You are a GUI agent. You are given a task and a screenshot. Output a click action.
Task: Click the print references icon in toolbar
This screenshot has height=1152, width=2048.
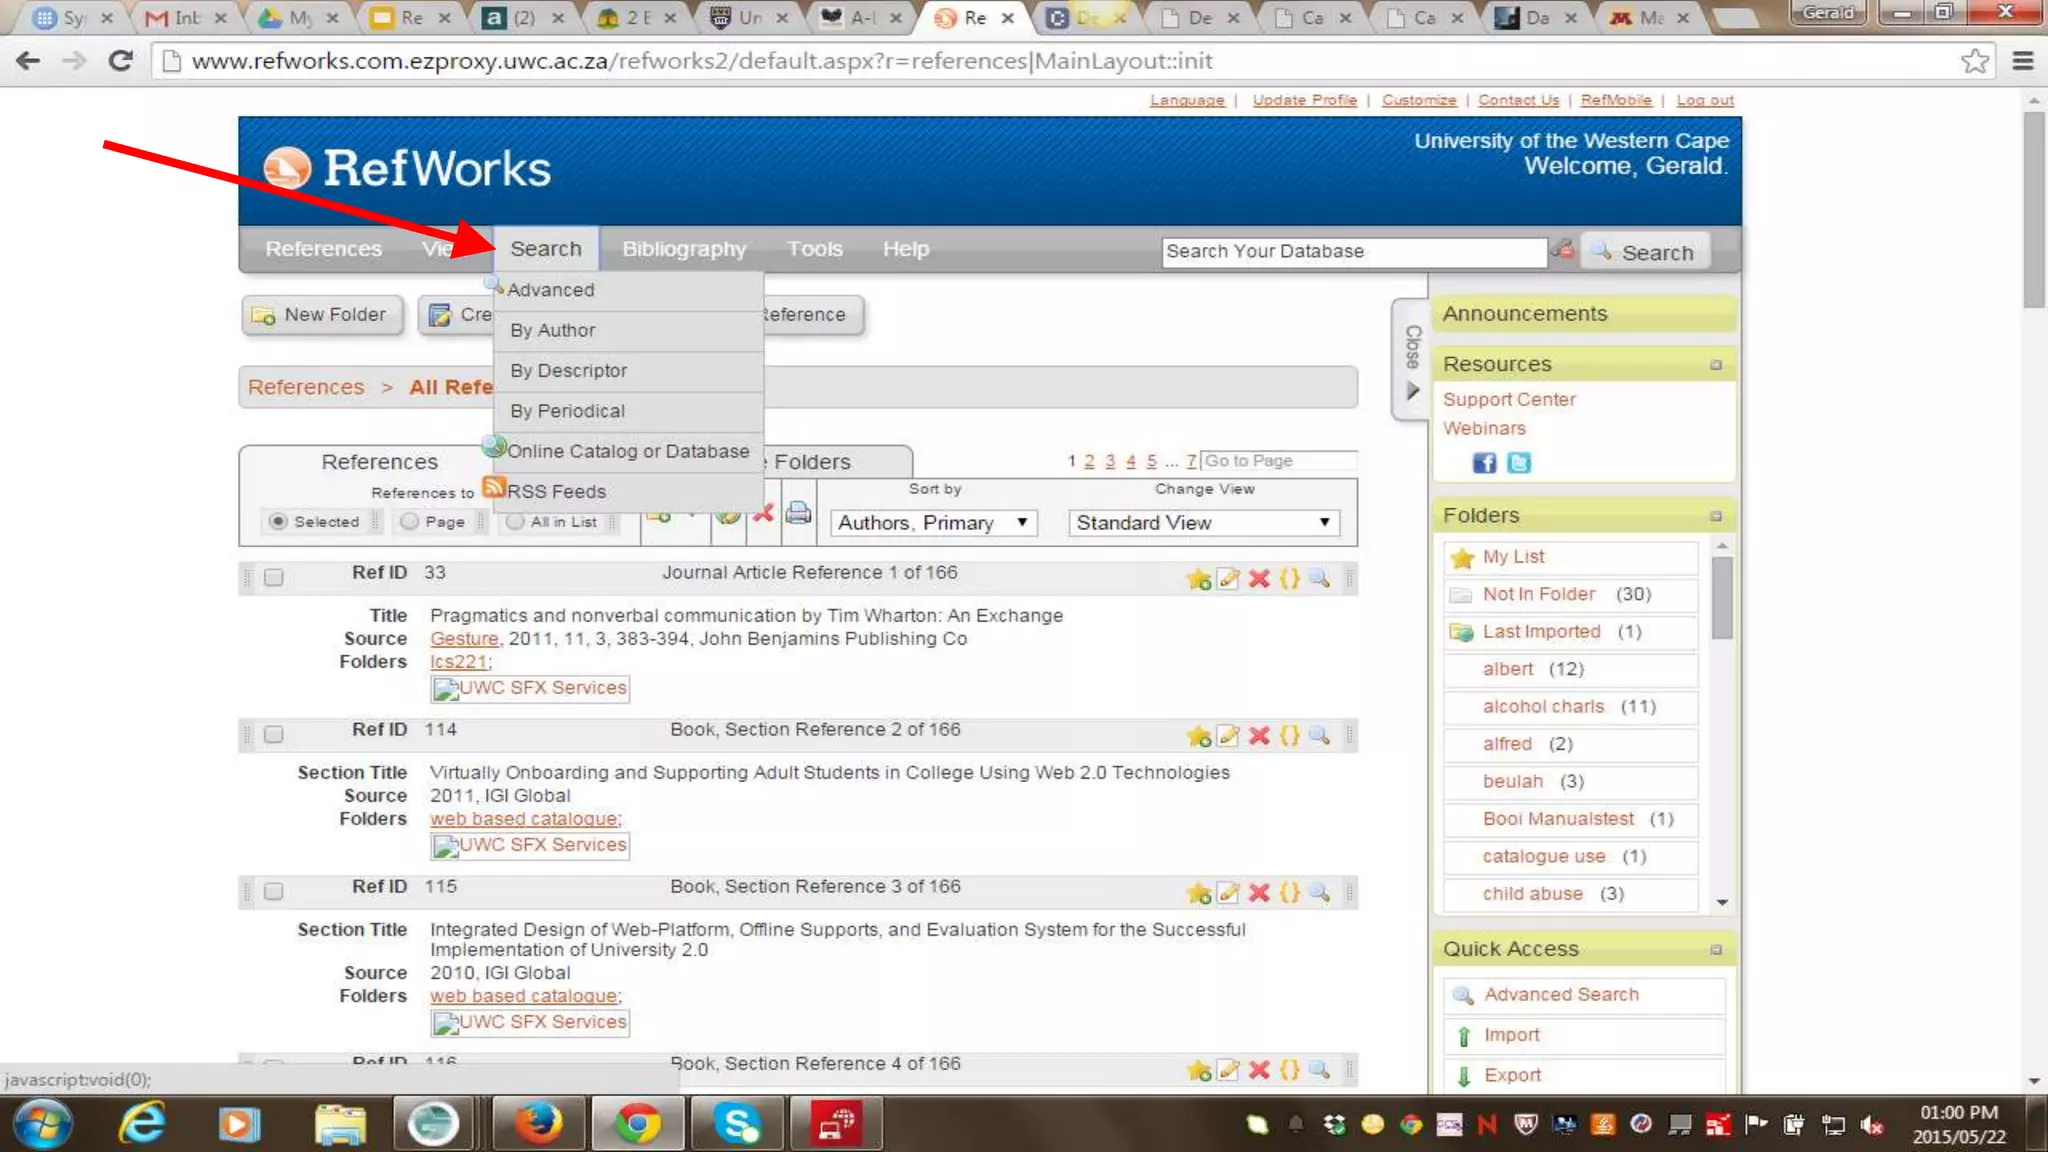click(x=798, y=513)
